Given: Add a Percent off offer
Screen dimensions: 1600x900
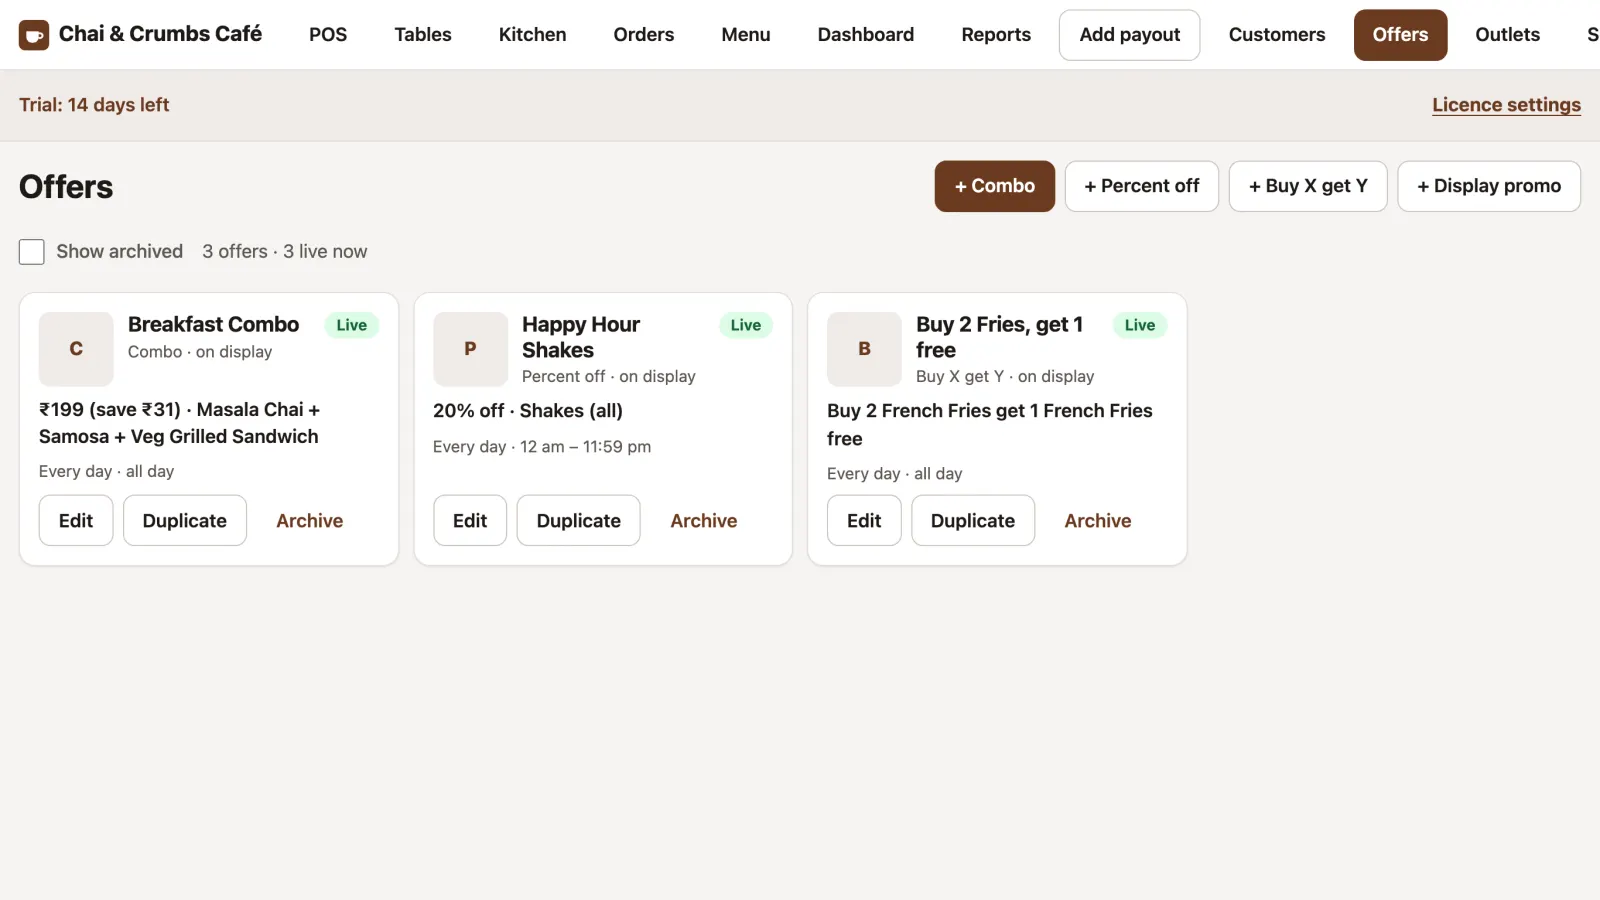Looking at the screenshot, I should (1142, 186).
